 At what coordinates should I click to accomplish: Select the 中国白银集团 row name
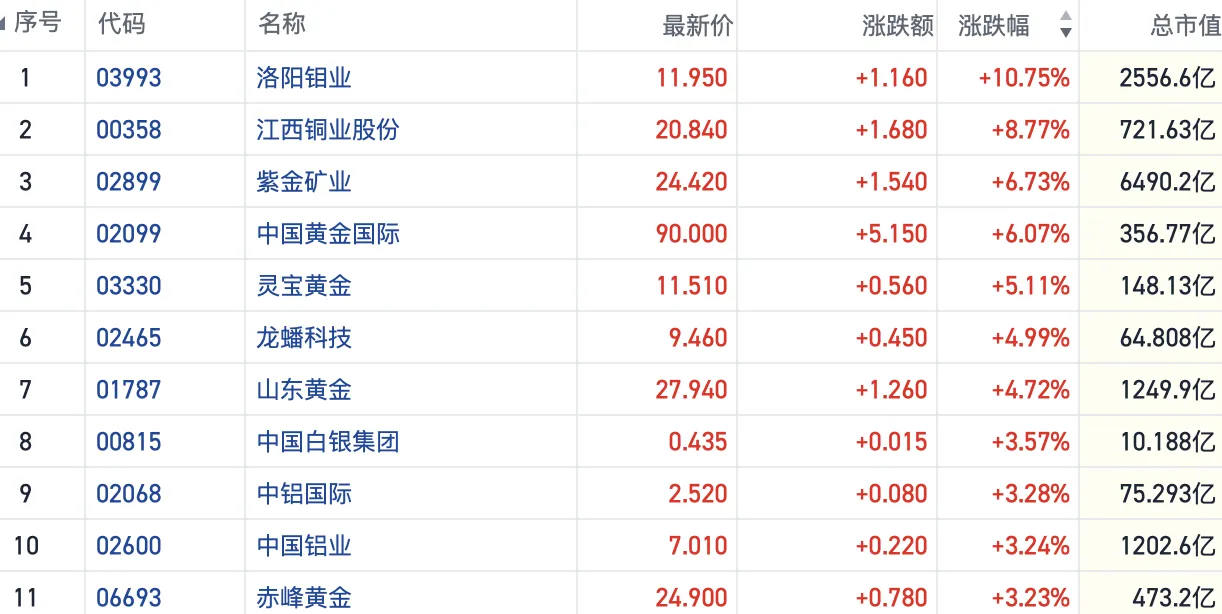point(328,442)
